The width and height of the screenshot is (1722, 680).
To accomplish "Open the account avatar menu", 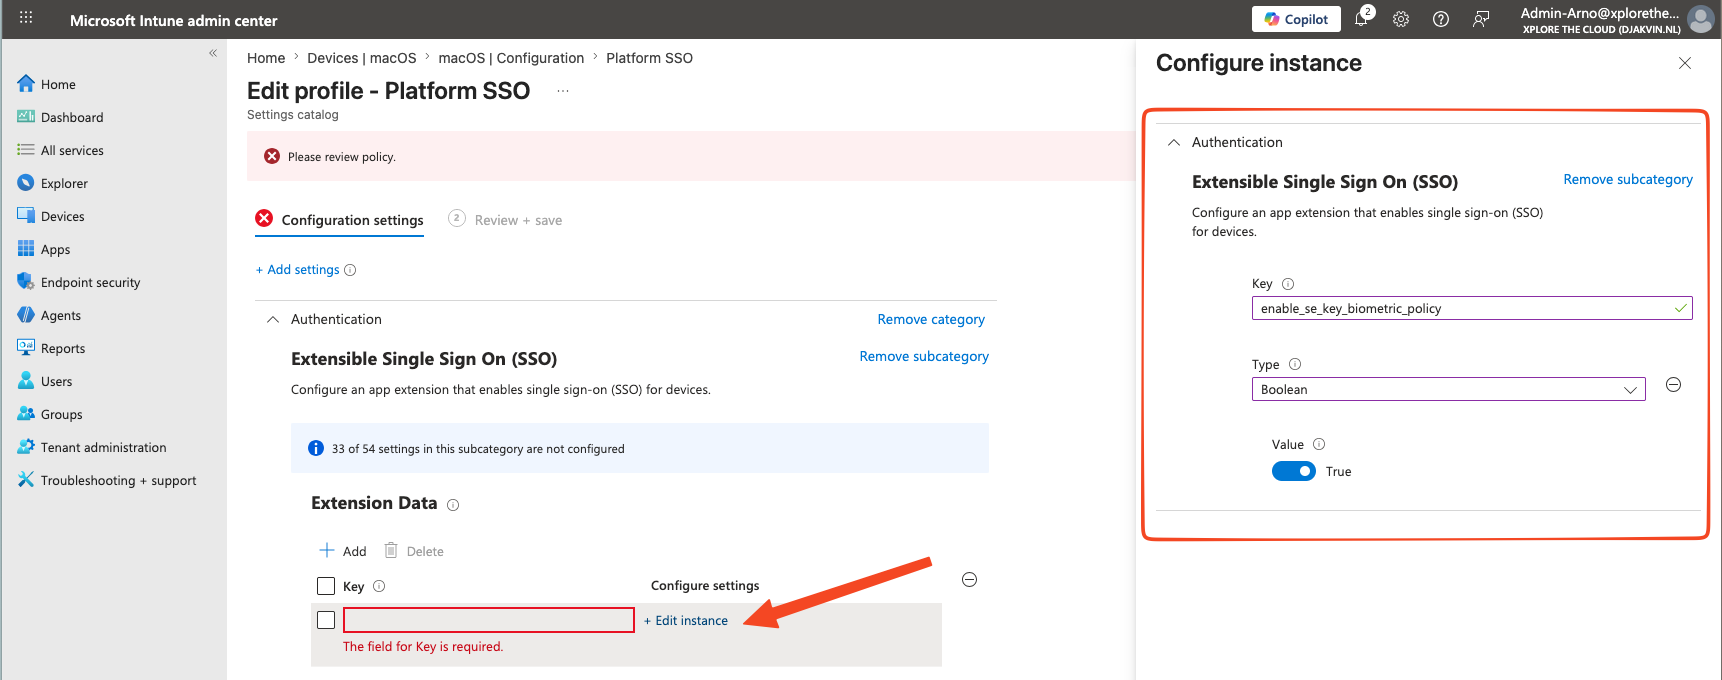I will point(1700,19).
